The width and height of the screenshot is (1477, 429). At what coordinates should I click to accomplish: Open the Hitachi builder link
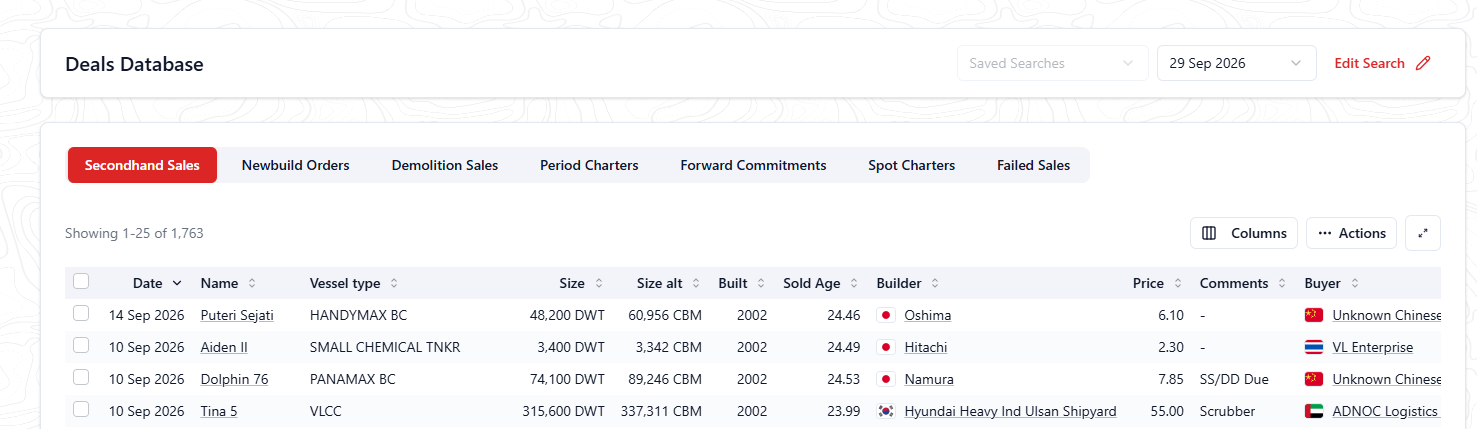point(926,347)
